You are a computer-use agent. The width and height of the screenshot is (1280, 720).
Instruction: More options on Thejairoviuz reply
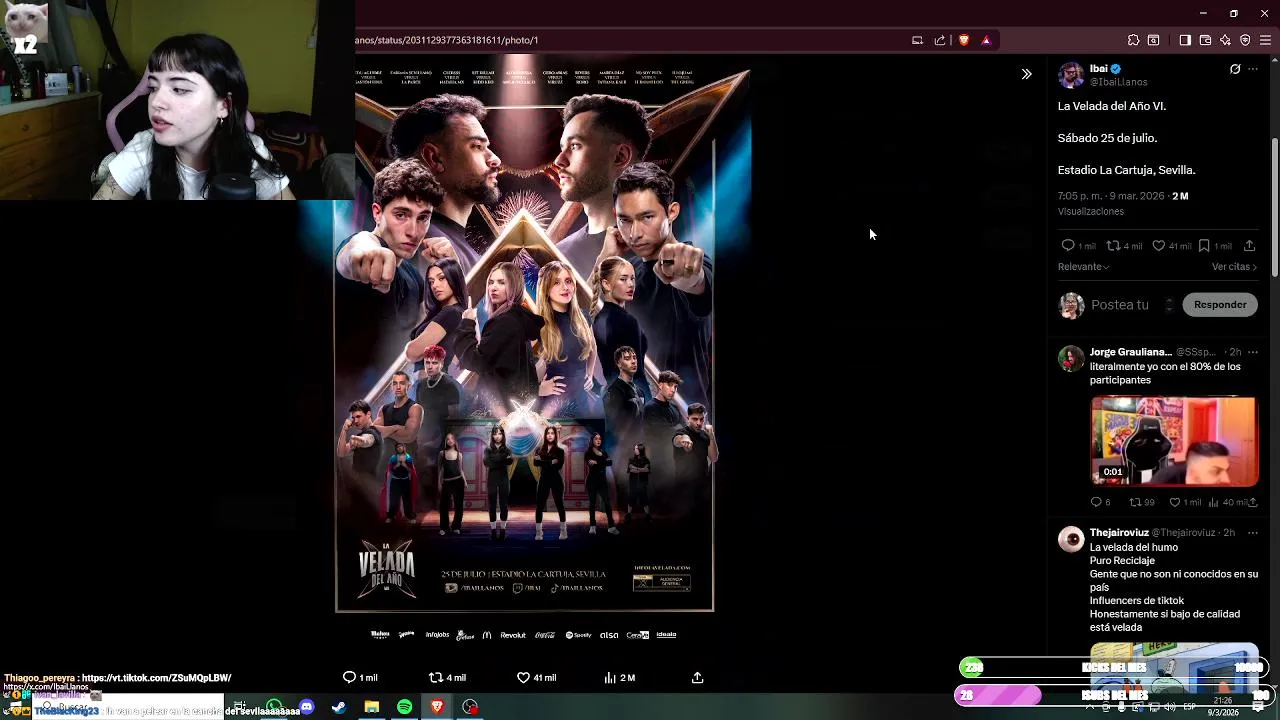point(1253,533)
